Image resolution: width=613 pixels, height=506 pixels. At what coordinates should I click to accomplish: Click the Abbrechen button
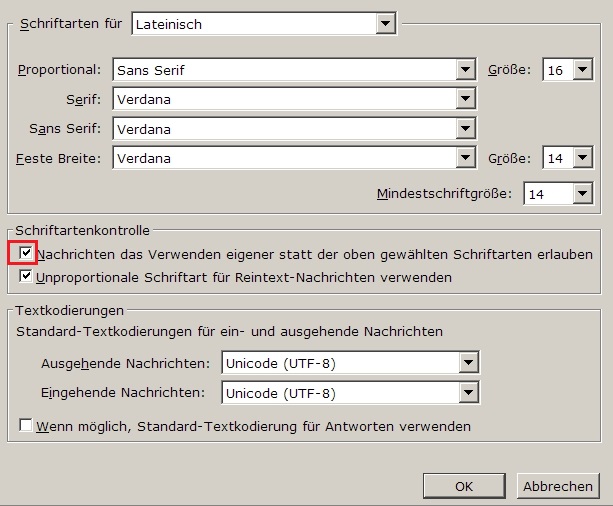click(x=558, y=486)
